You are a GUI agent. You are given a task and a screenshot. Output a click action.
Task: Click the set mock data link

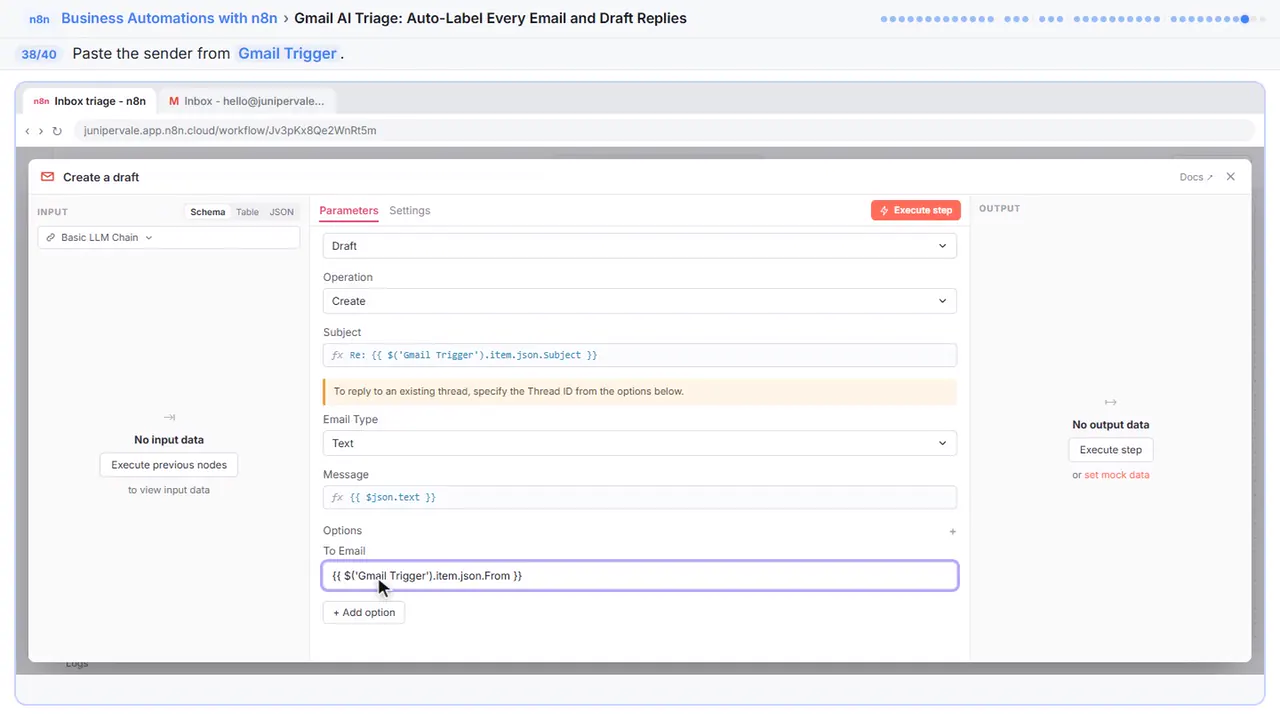click(1117, 475)
